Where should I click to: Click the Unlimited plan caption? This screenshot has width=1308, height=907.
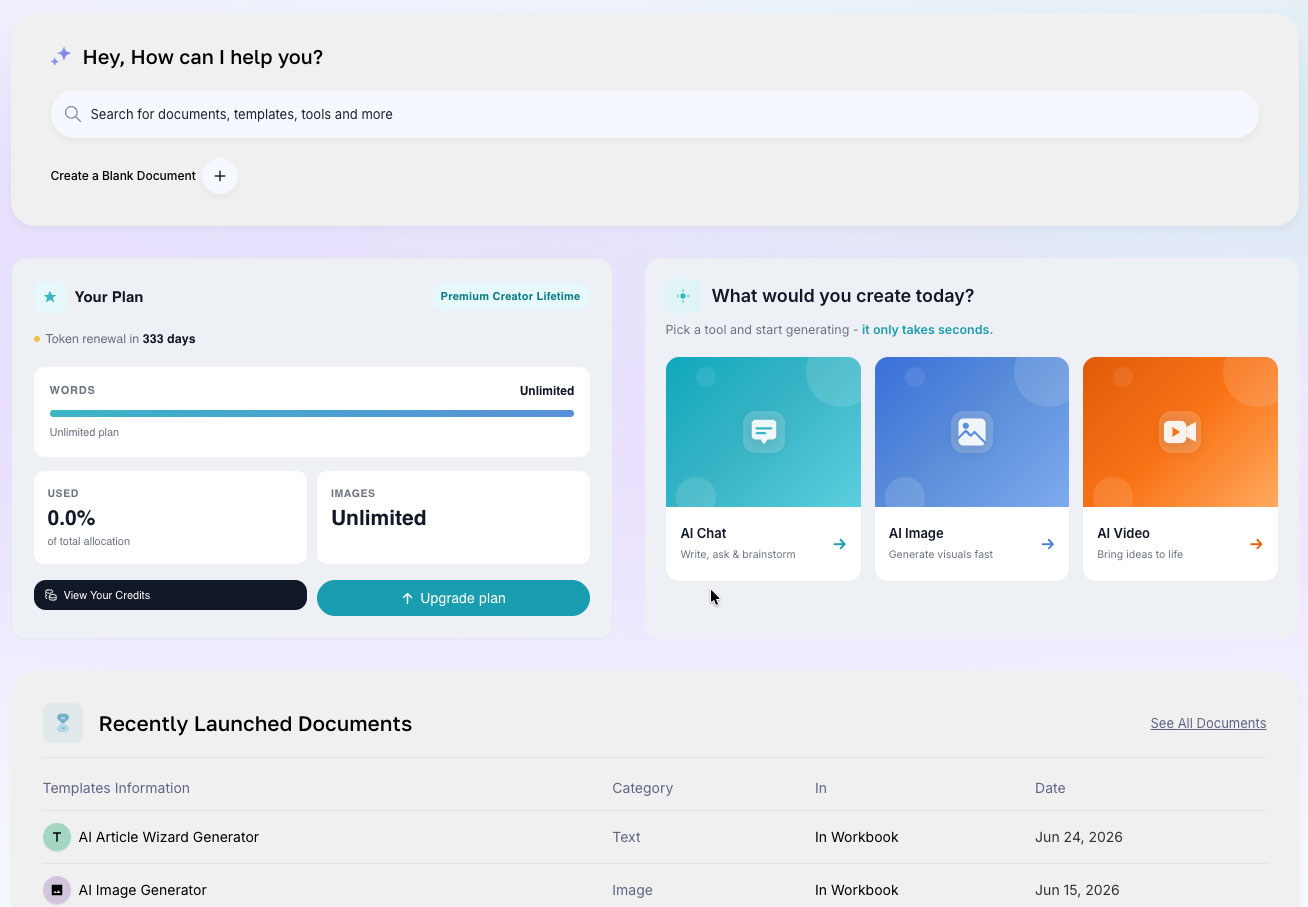(84, 433)
